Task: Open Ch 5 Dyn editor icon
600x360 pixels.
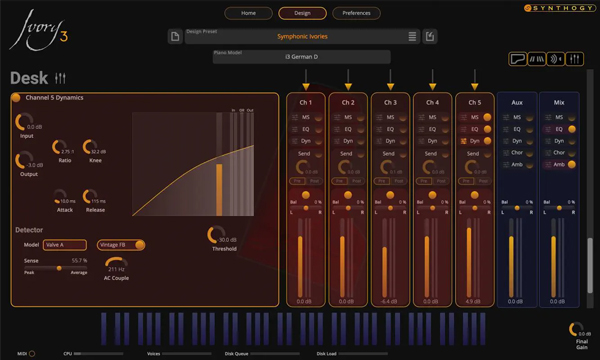Action: [463, 141]
